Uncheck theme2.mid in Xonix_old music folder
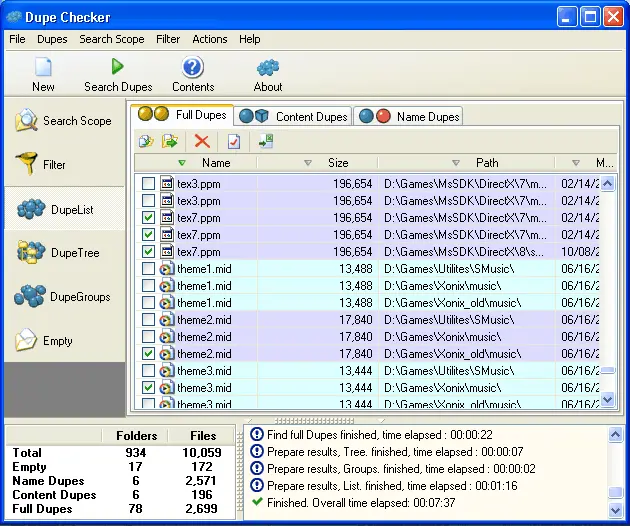Image resolution: width=630 pixels, height=526 pixels. pos(148,354)
